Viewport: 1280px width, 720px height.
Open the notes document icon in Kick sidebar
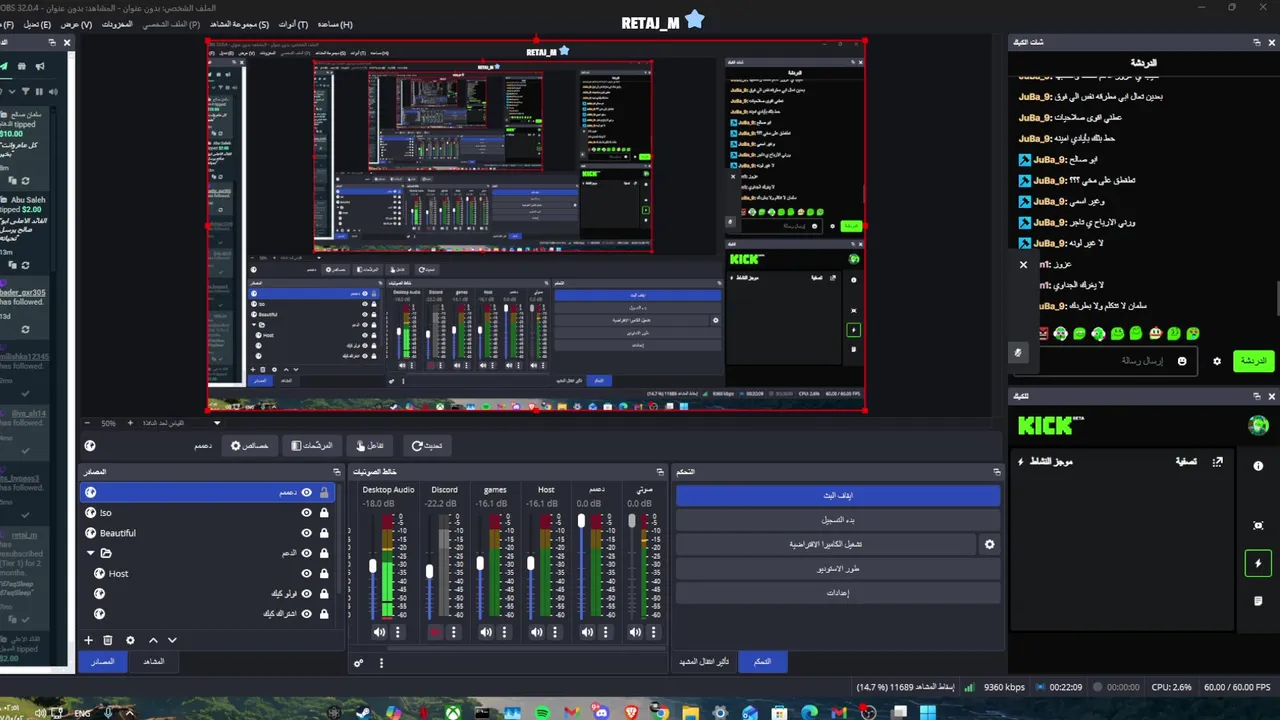coord(1258,601)
